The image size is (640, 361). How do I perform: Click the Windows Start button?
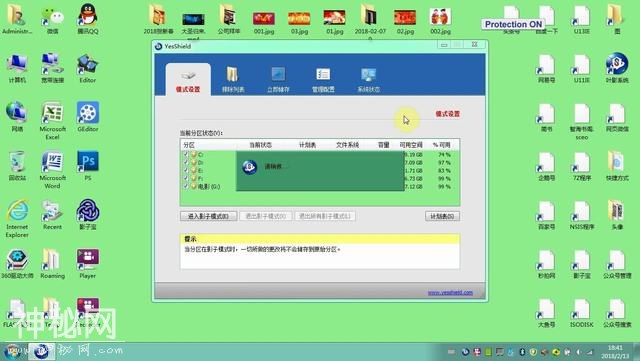pyautogui.click(x=12, y=351)
